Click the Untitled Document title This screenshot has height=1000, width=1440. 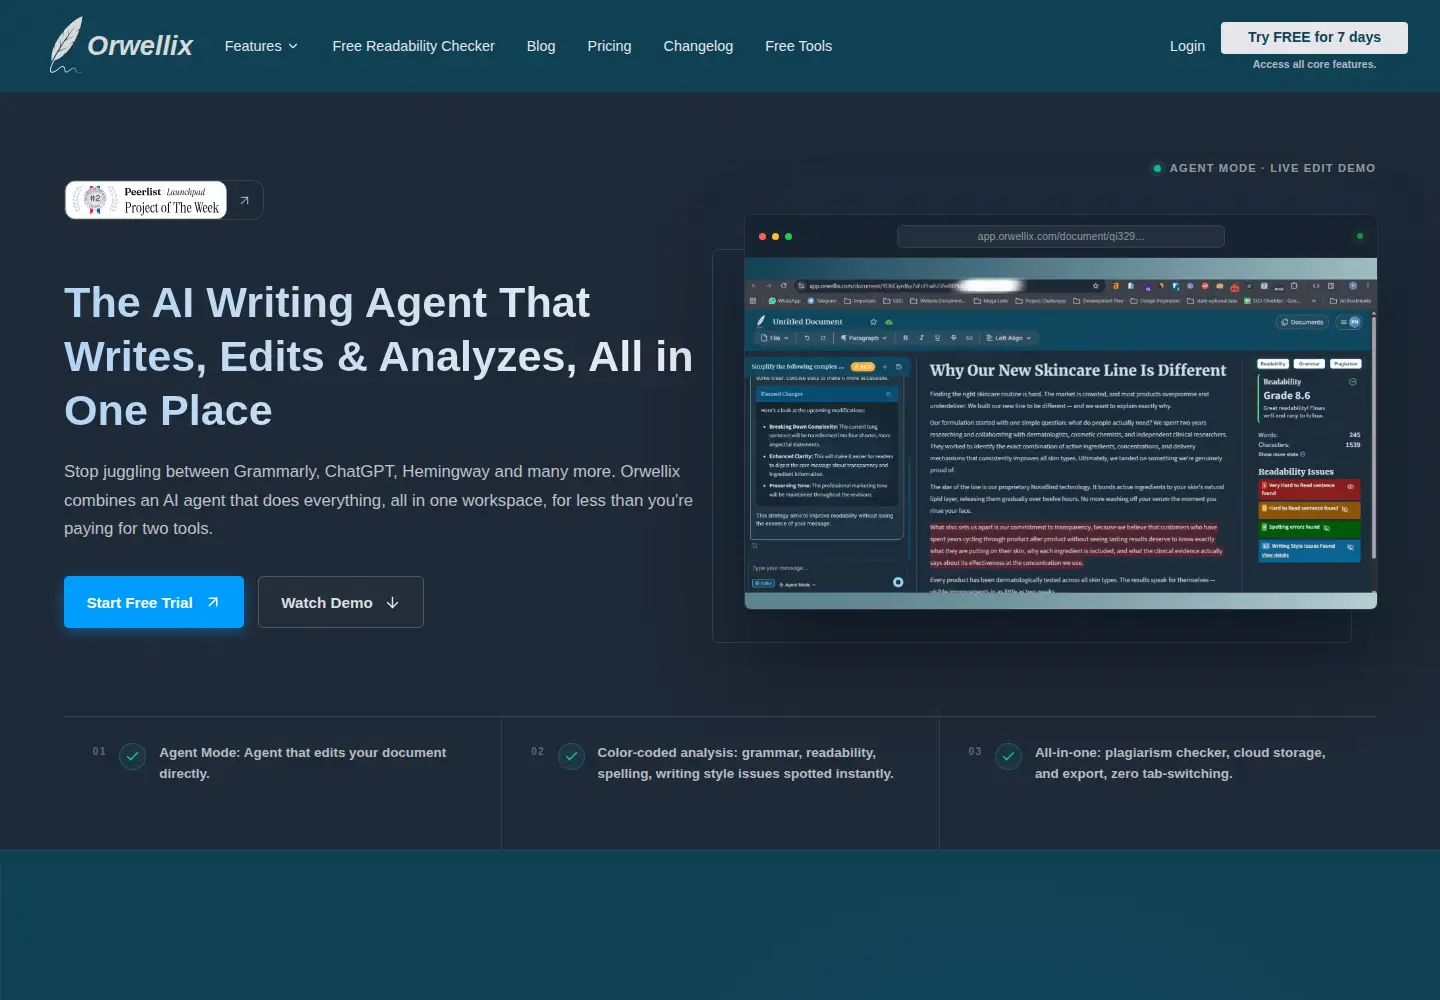tap(807, 322)
